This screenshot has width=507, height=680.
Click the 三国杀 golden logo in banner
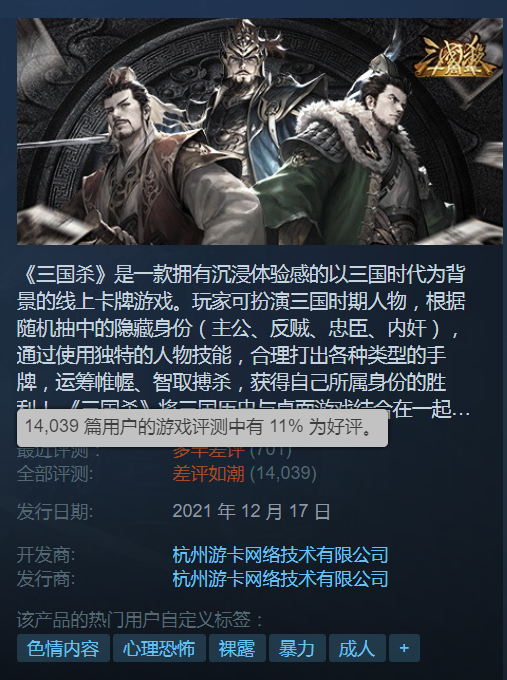pos(454,57)
